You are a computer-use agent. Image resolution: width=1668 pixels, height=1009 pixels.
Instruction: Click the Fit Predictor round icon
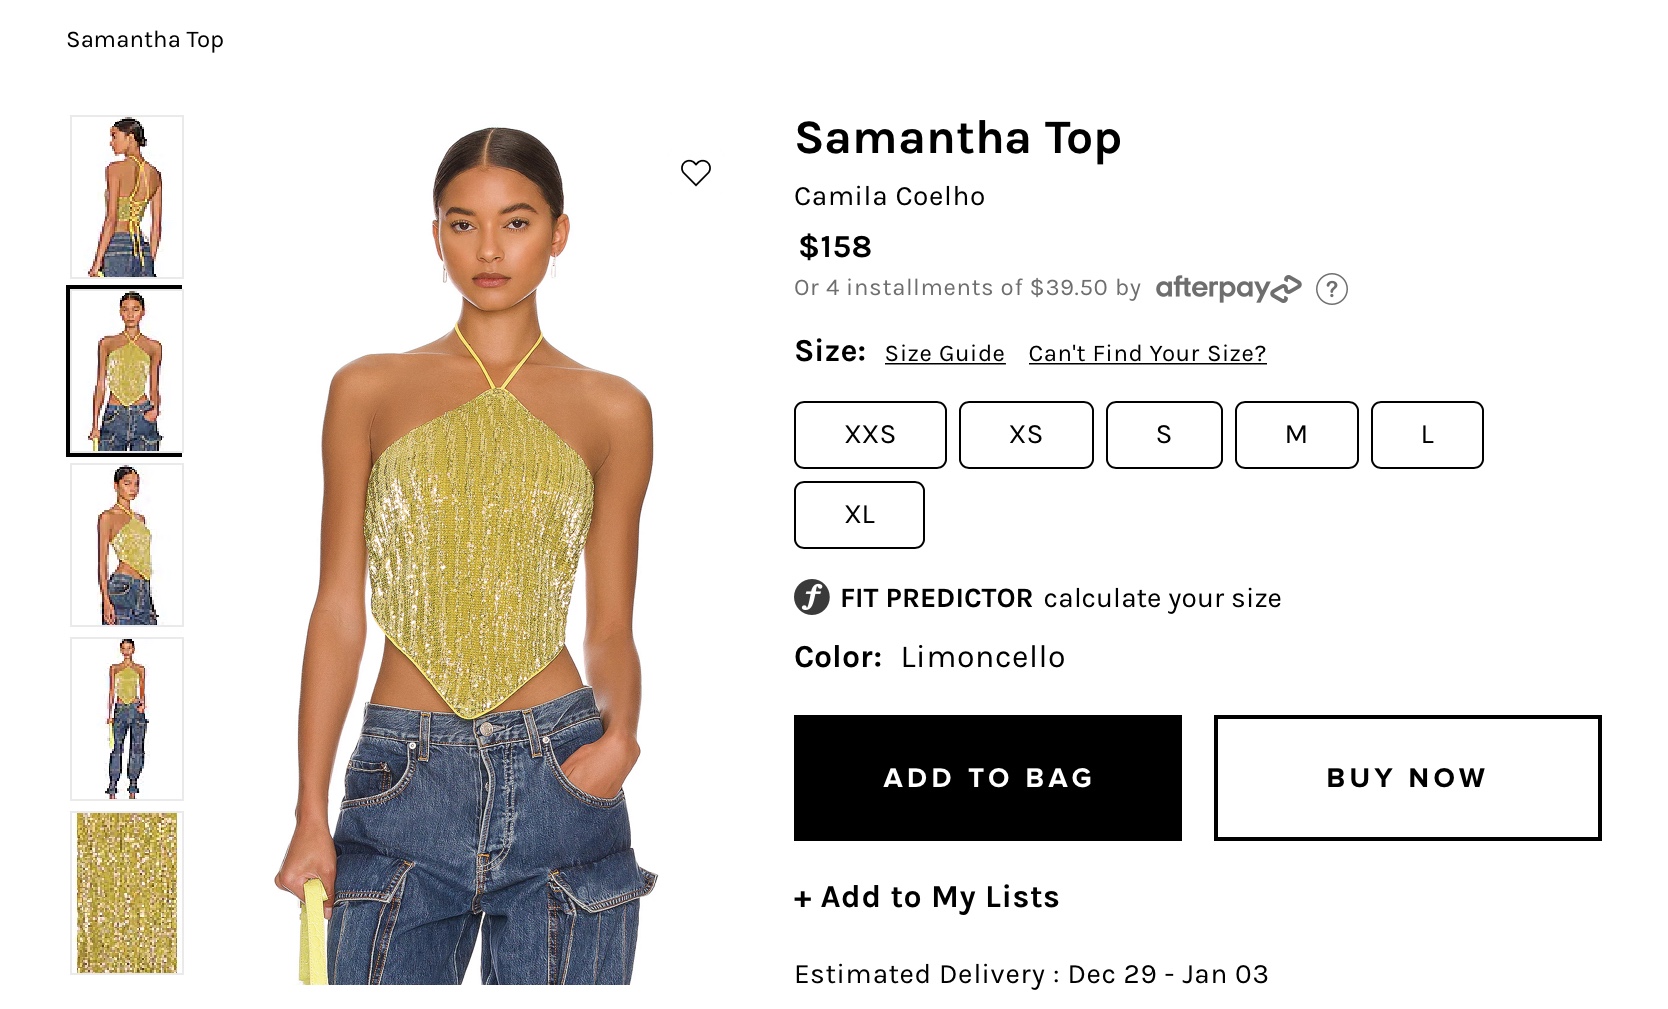[812, 598]
